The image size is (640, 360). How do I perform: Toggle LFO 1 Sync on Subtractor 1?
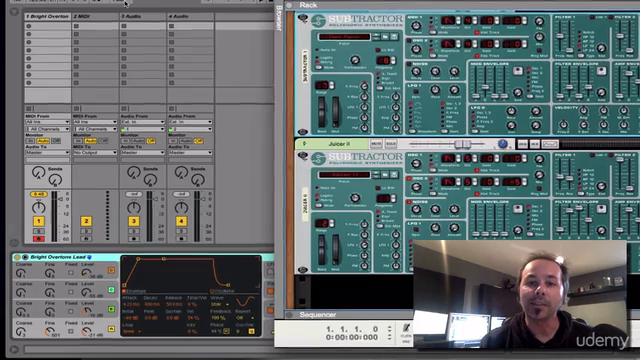[416, 92]
